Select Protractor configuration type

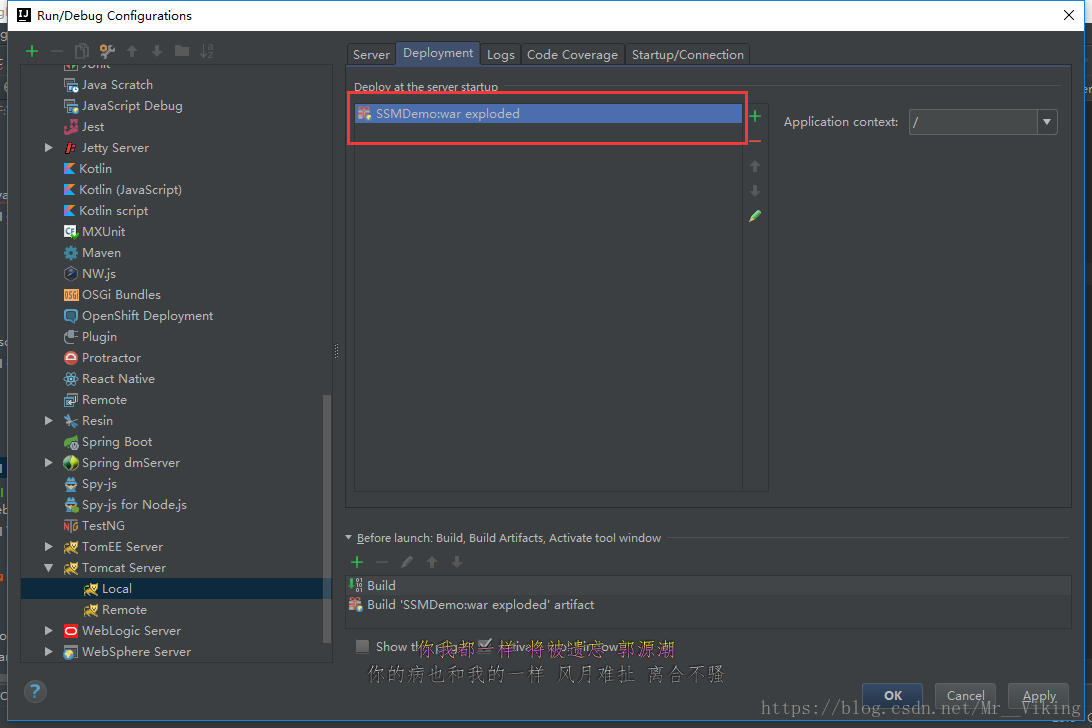click(102, 358)
